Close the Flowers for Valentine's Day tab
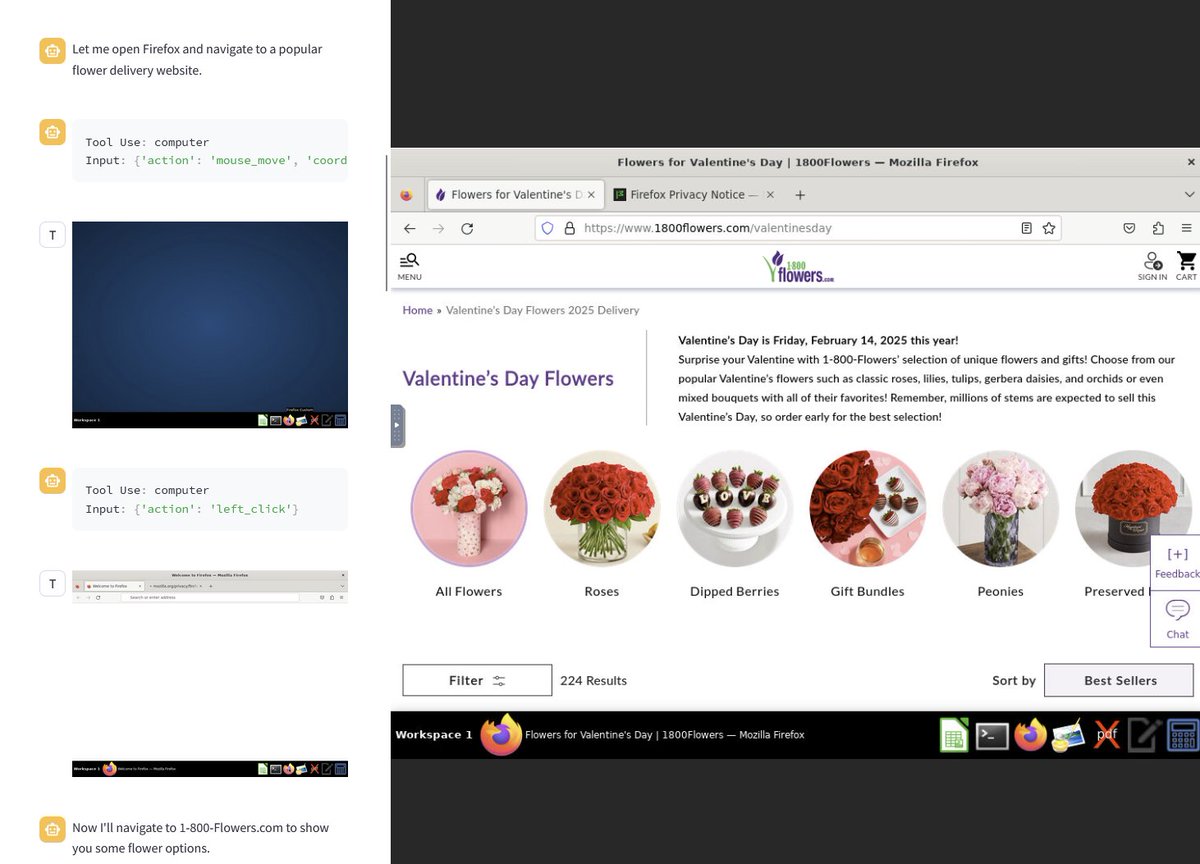1200x864 pixels. [x=591, y=195]
